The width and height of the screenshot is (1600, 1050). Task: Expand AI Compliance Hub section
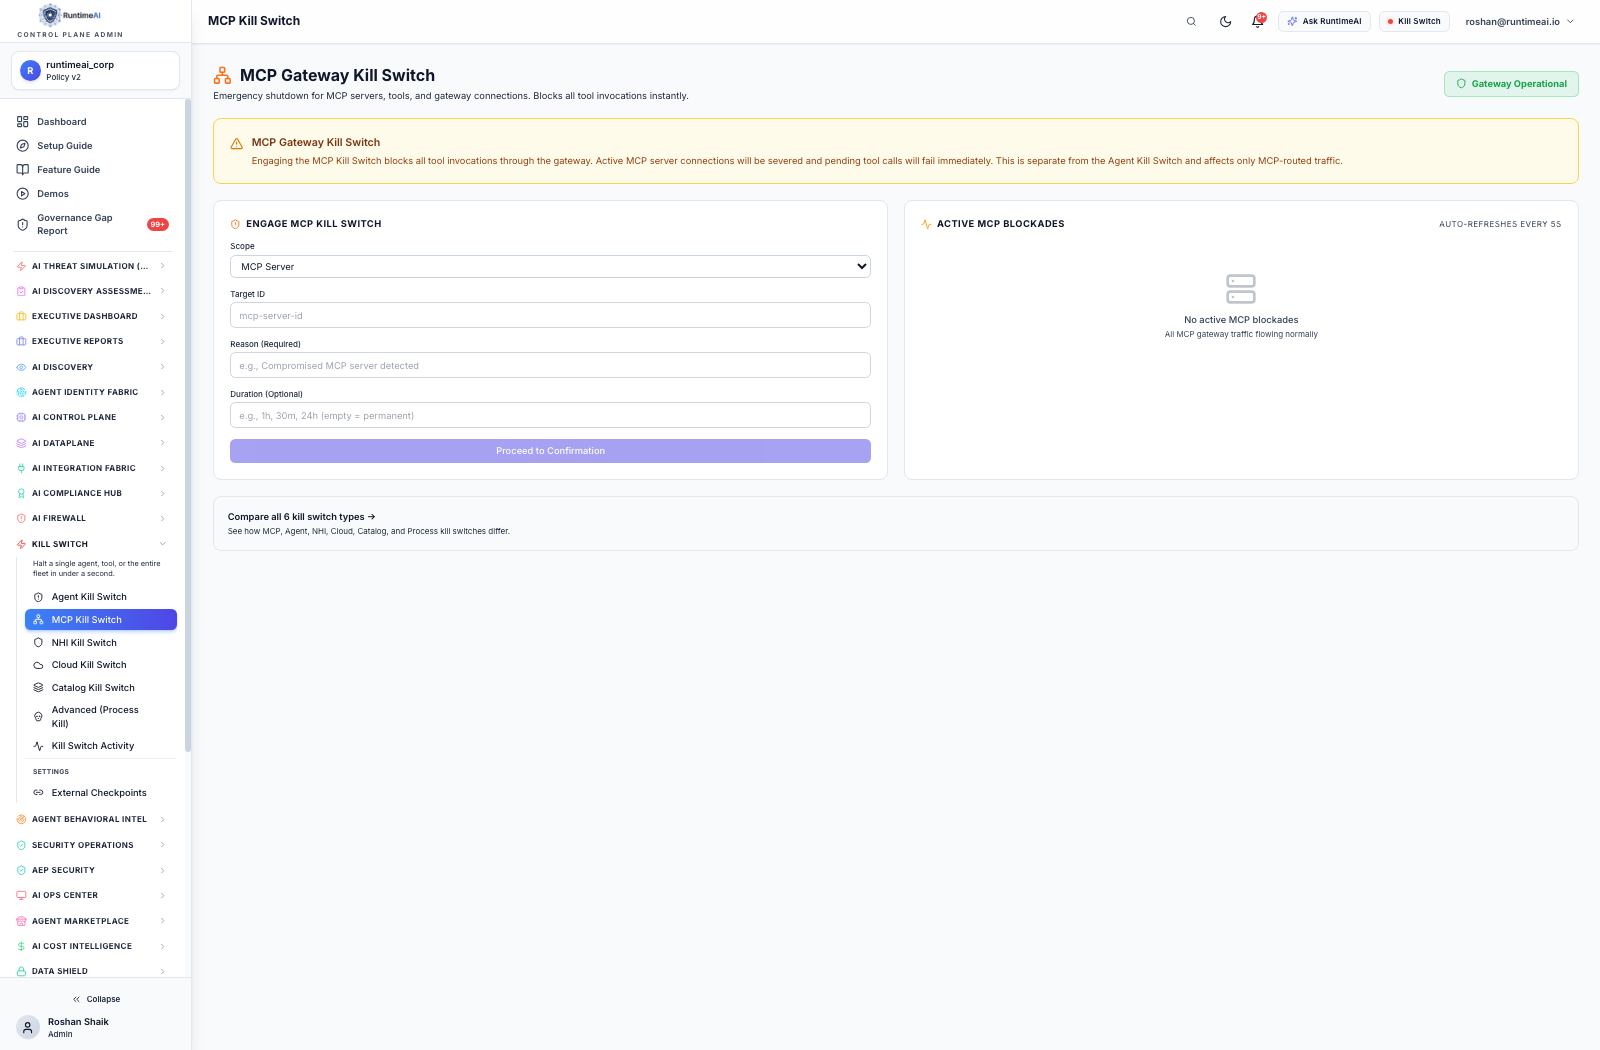92,493
